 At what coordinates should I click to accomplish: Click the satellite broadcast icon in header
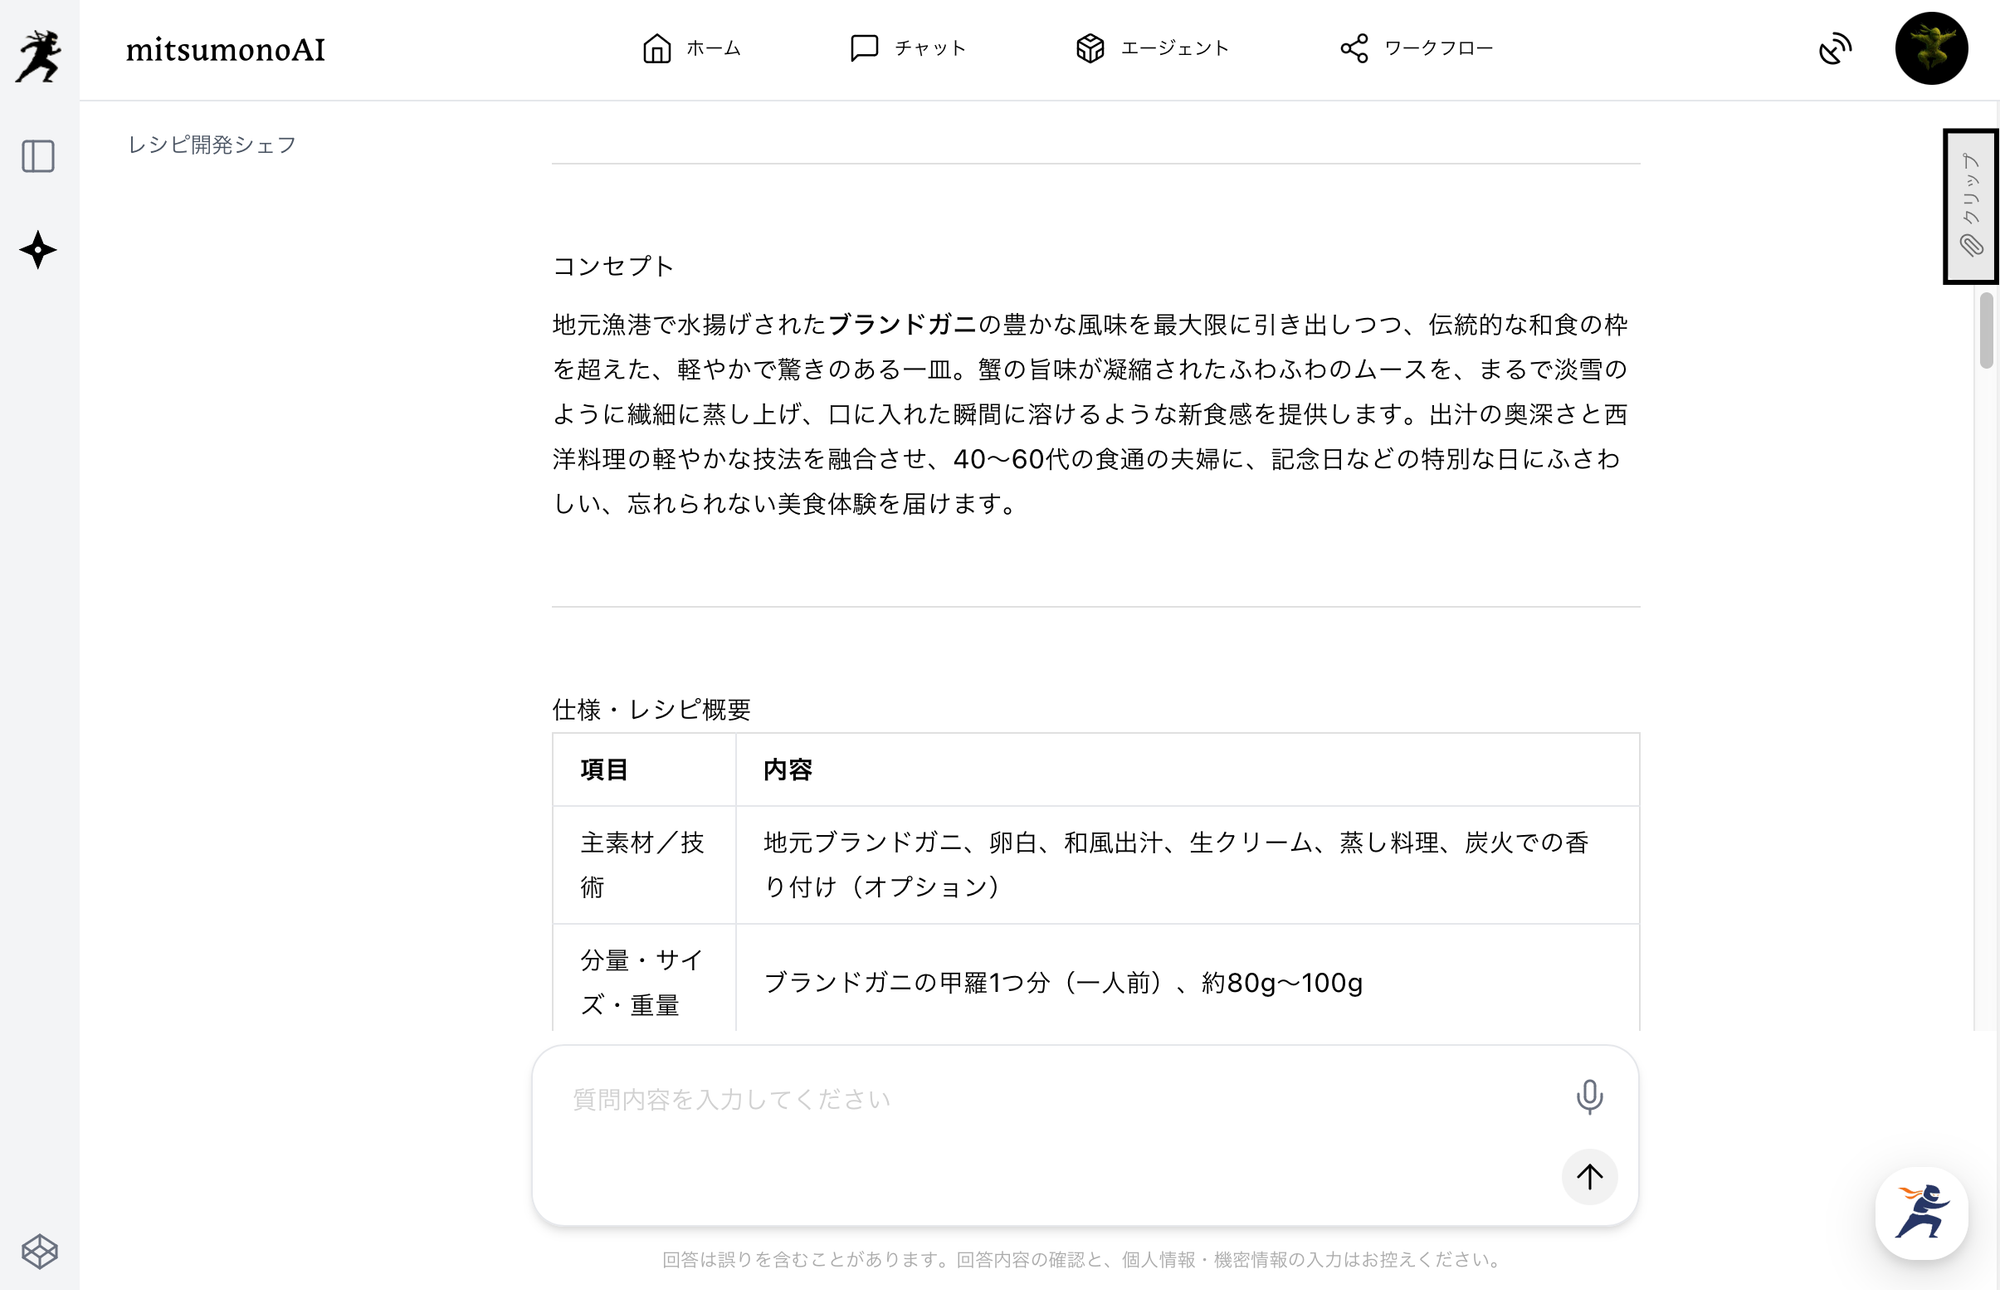(x=1835, y=48)
